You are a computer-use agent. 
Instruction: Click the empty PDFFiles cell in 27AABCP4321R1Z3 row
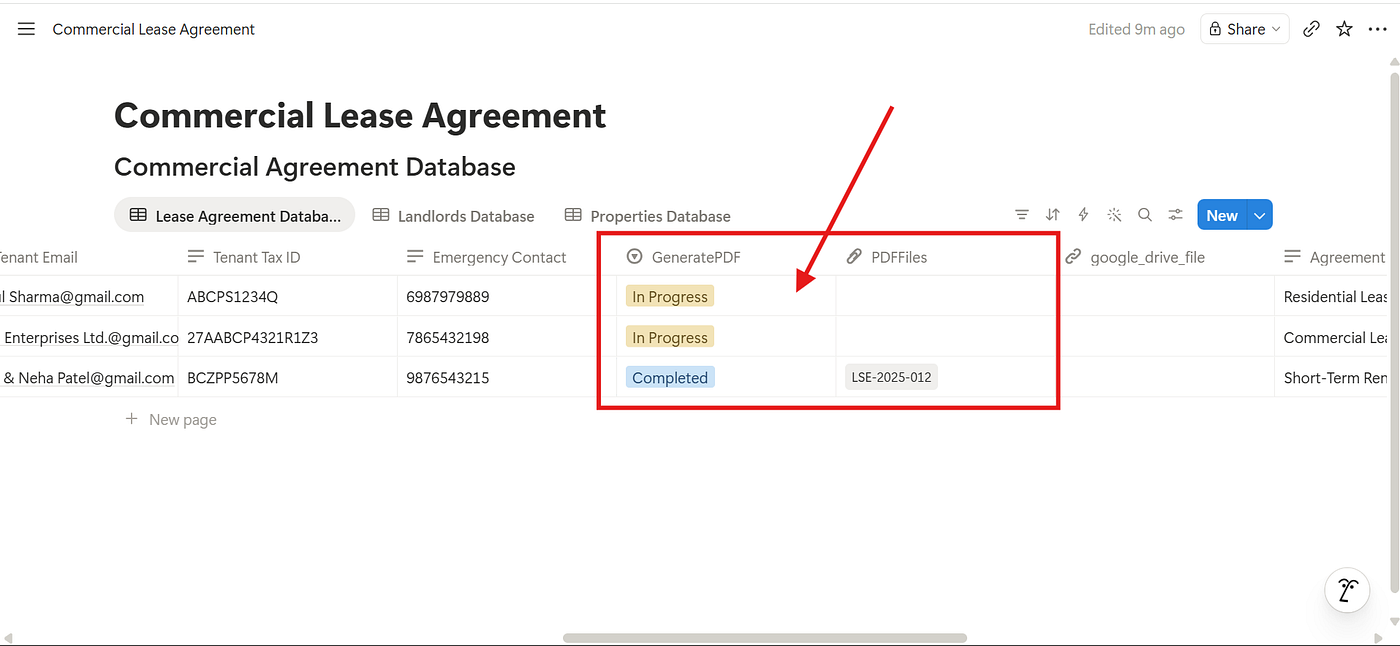click(945, 338)
